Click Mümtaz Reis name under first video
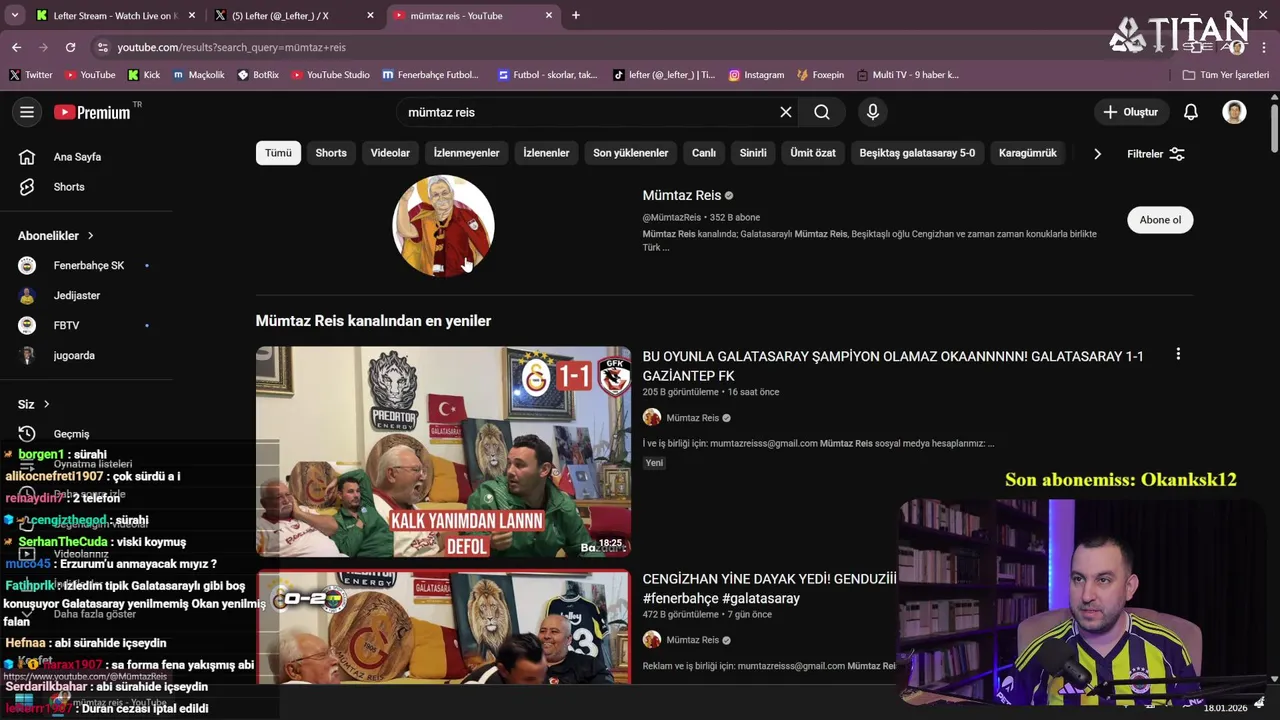The width and height of the screenshot is (1280, 720). coord(692,418)
